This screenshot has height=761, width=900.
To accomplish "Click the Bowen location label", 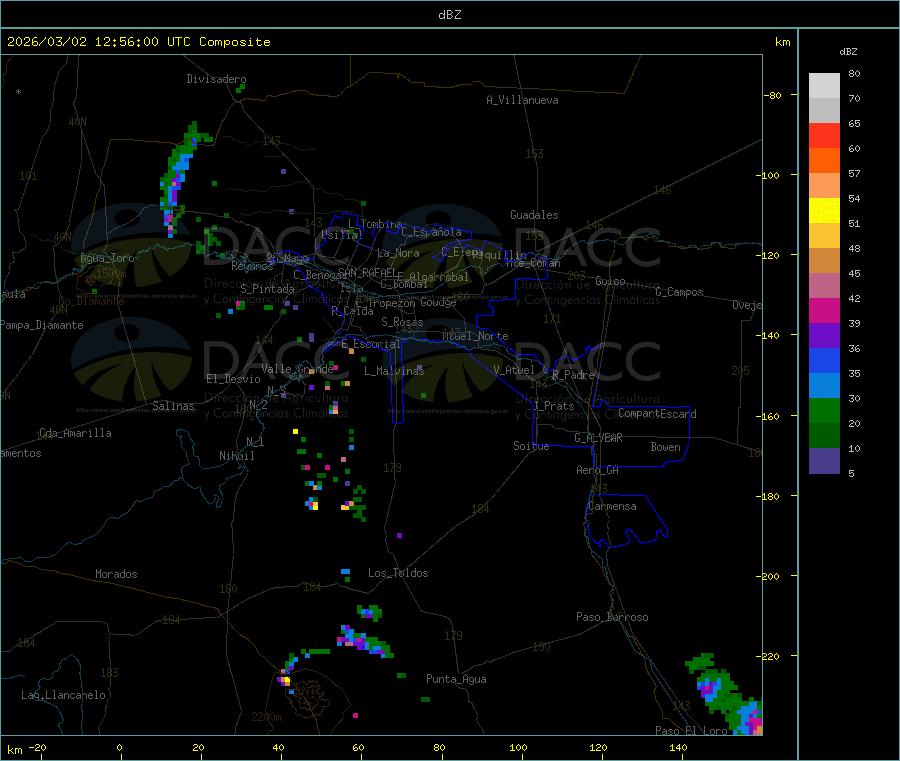I will tap(665, 447).
